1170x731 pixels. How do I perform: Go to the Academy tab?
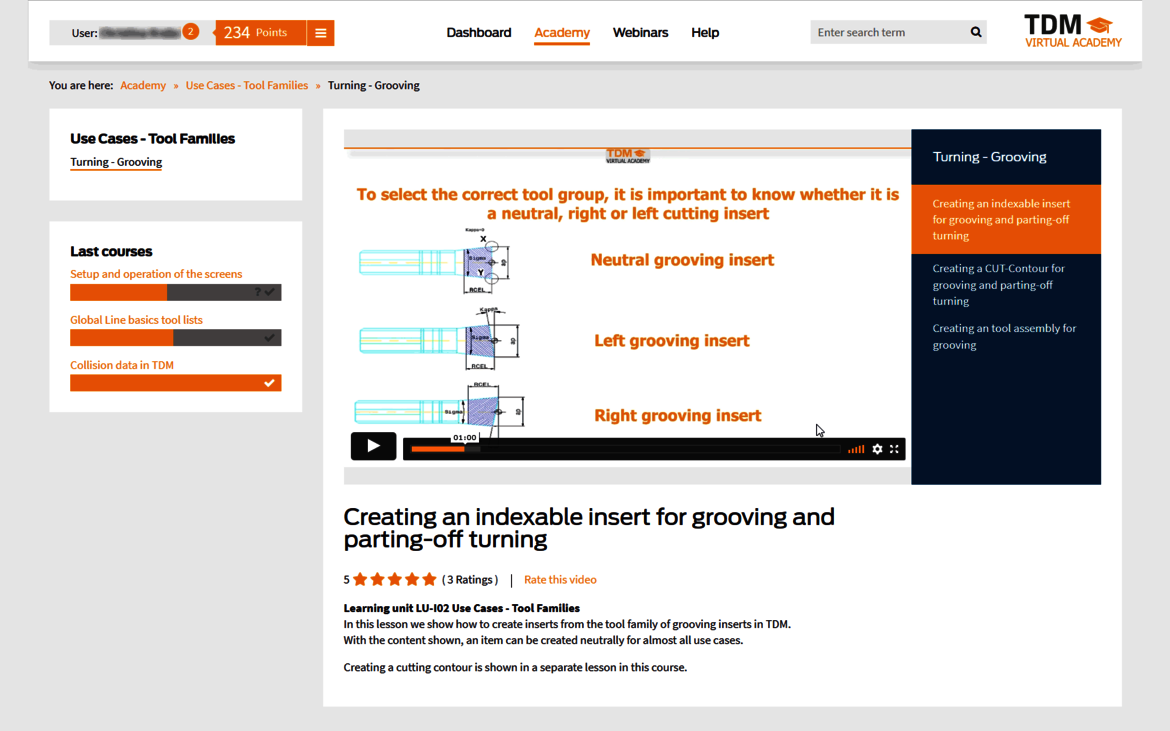[x=562, y=33]
